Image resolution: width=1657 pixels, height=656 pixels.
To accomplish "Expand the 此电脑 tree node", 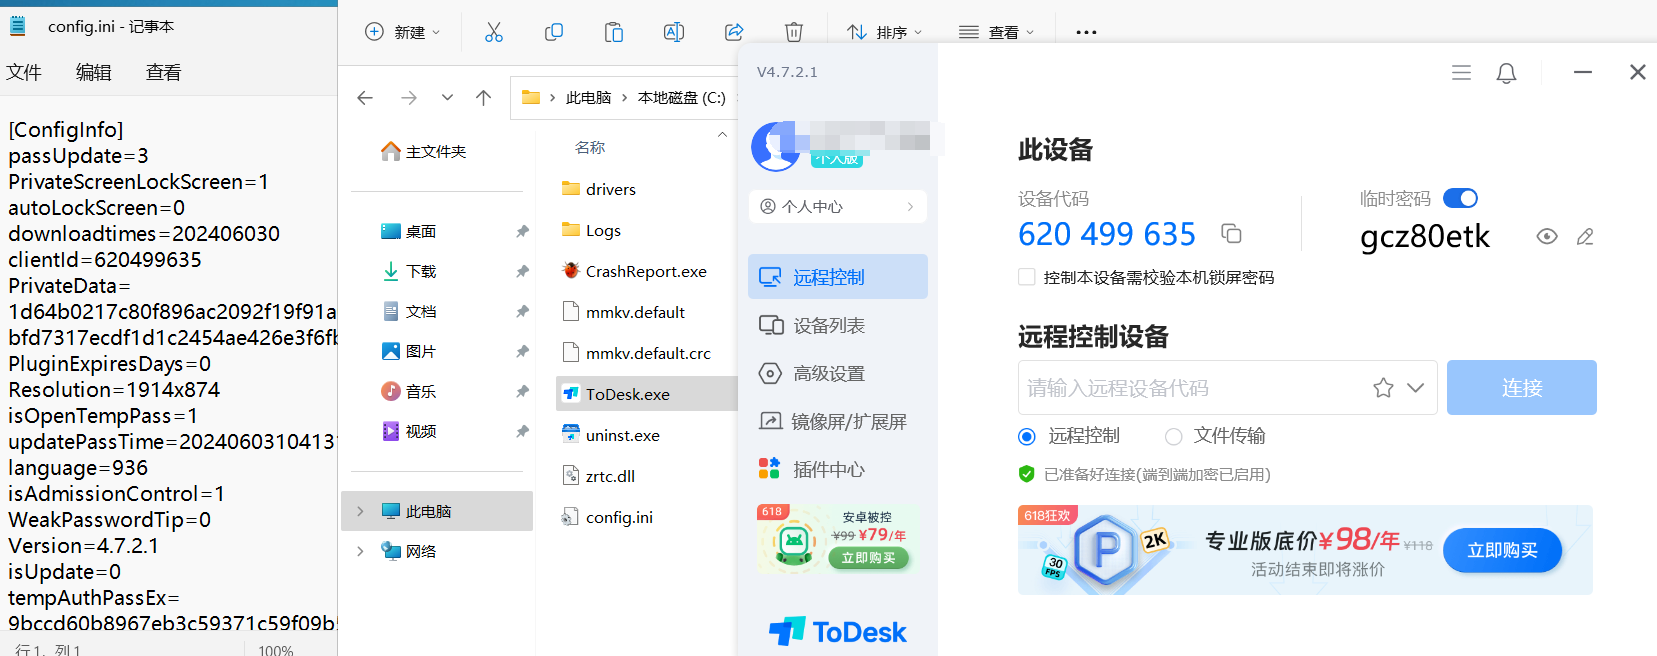I will click(360, 511).
